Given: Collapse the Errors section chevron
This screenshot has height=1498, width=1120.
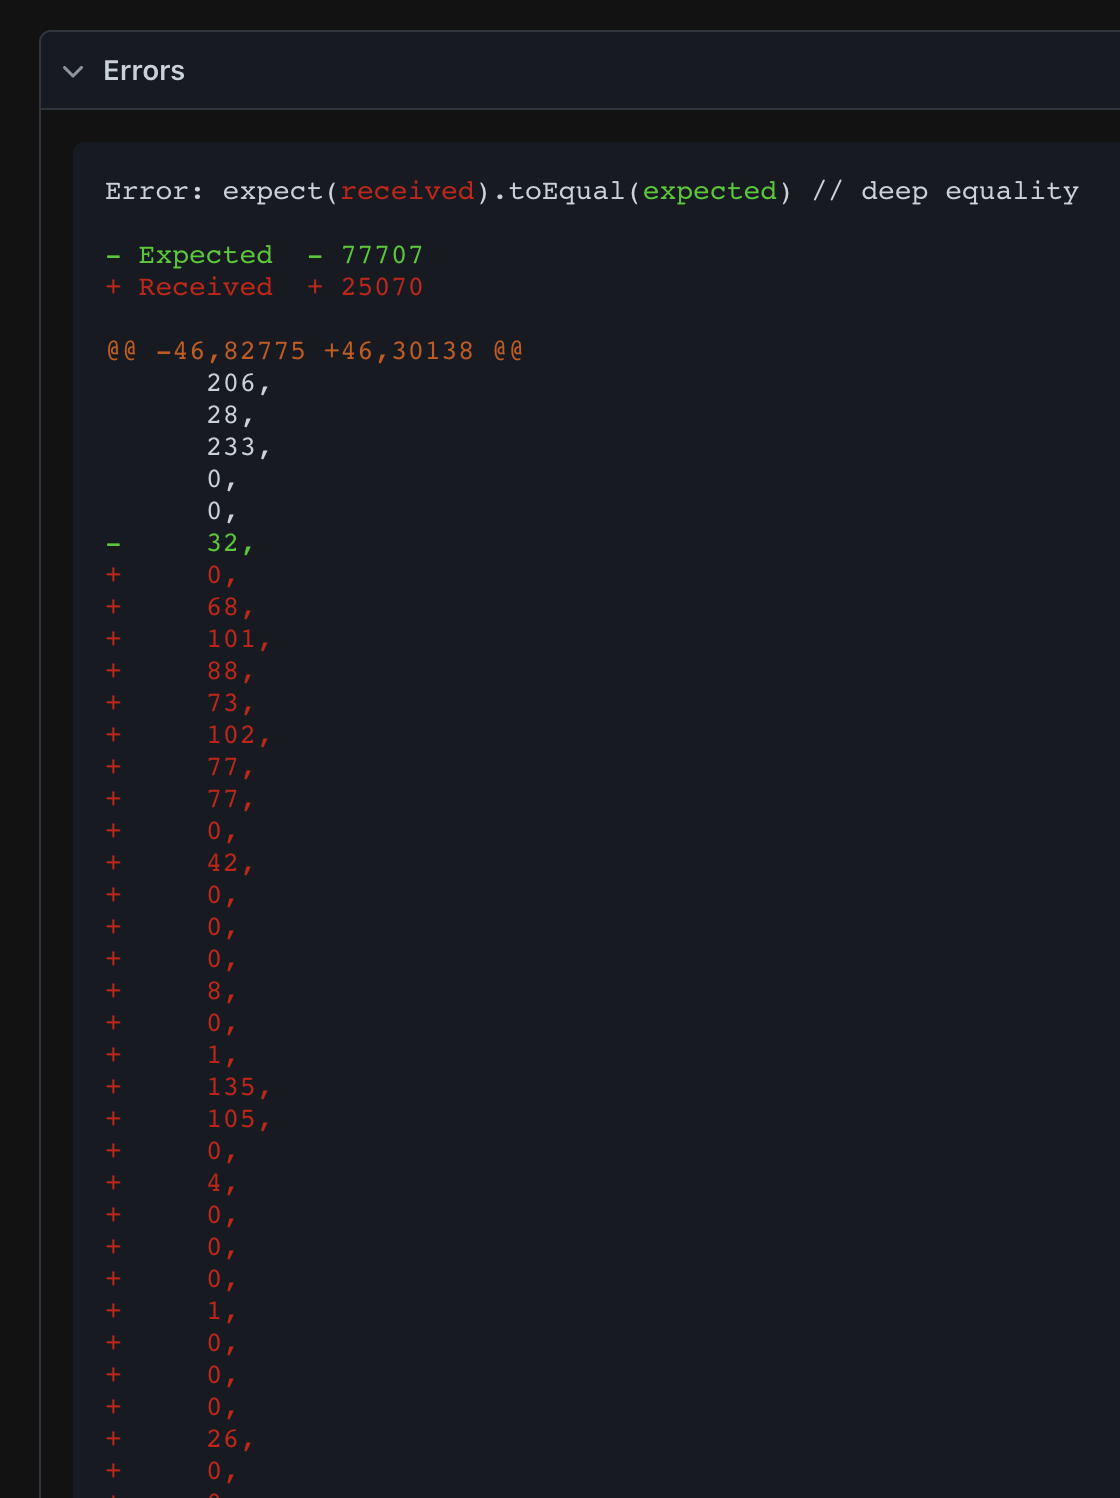Looking at the screenshot, I should point(72,71).
